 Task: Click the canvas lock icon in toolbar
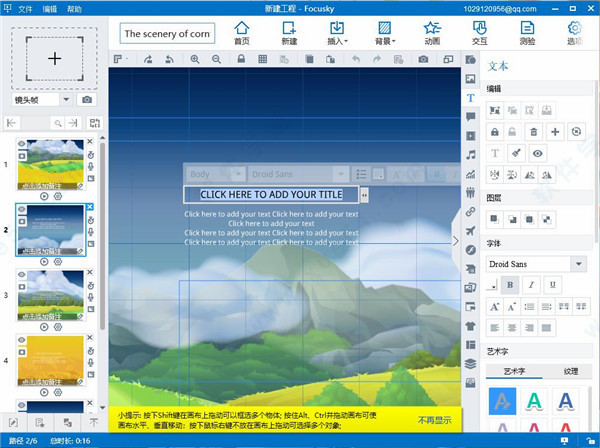click(240, 60)
